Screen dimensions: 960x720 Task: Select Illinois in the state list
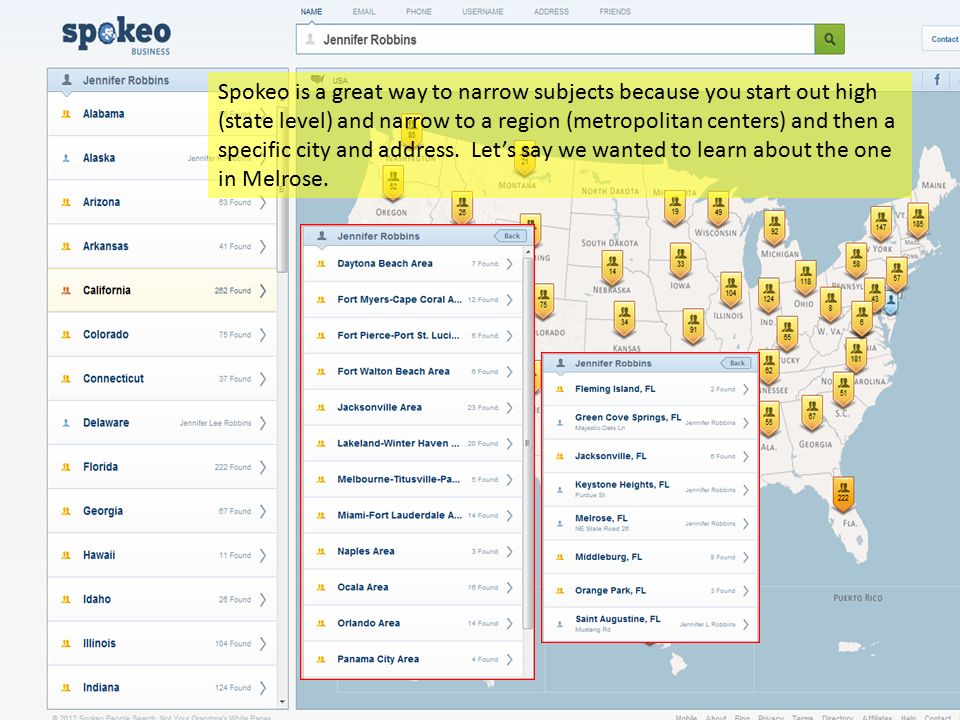(162, 643)
